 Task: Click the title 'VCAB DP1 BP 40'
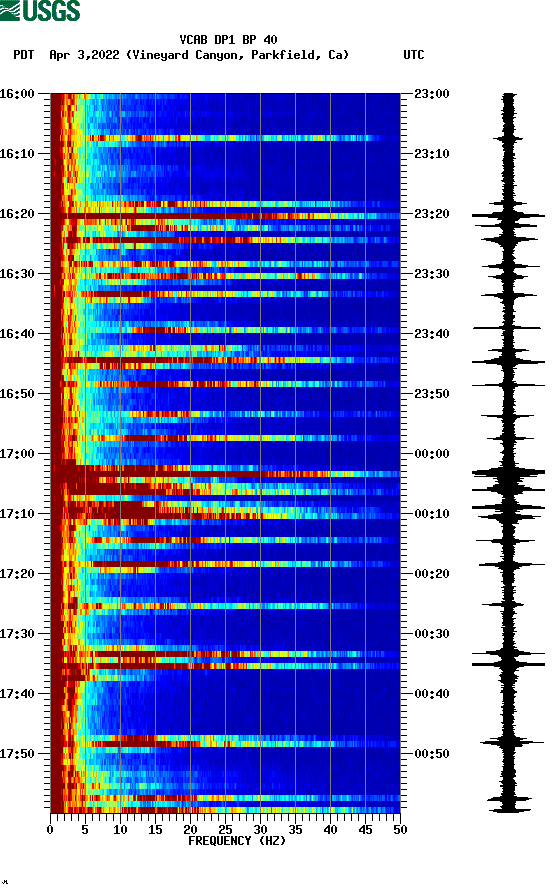(x=228, y=40)
